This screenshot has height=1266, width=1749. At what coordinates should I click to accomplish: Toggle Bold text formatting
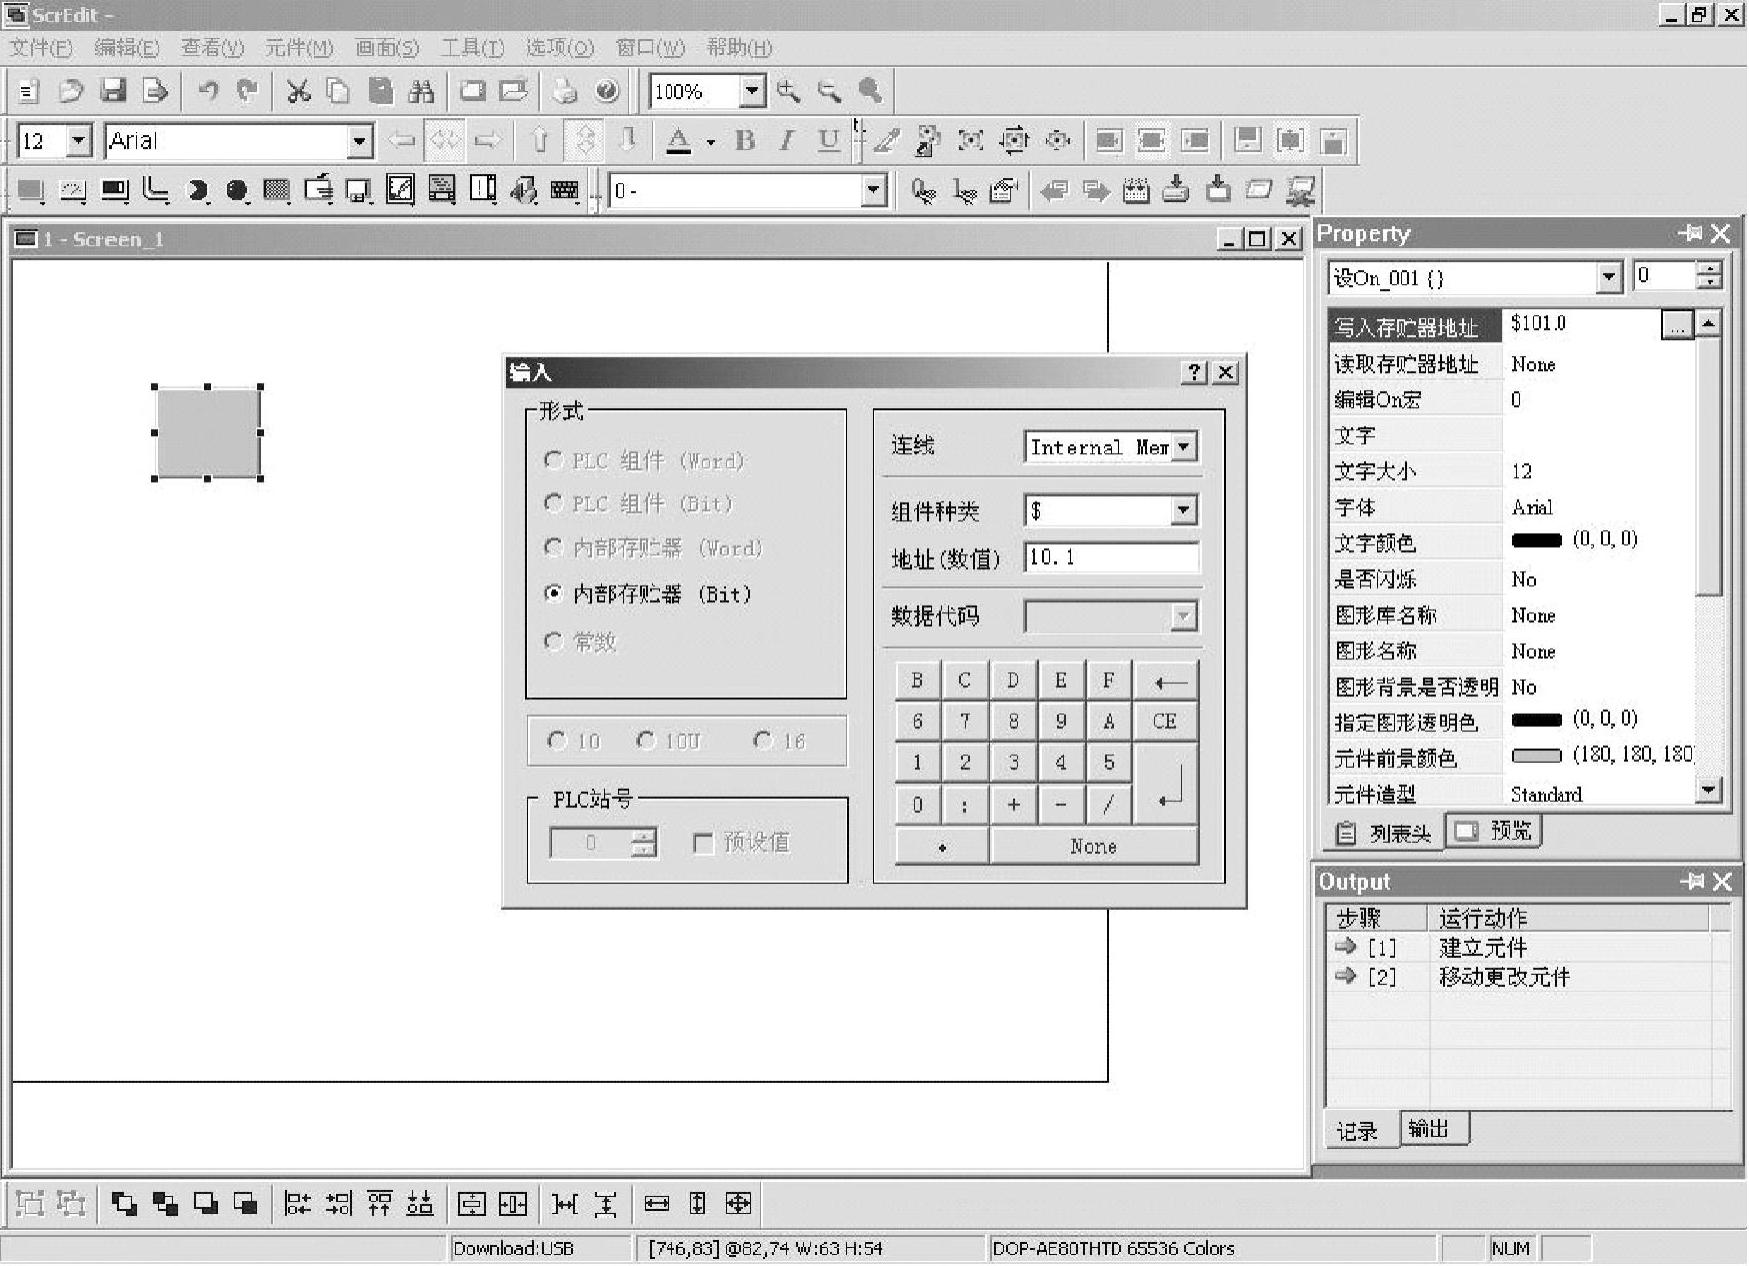click(744, 141)
